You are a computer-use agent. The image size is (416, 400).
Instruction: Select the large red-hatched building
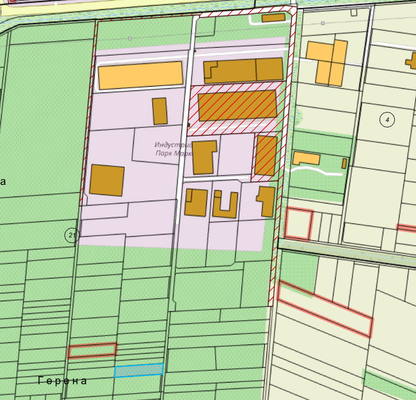238,105
